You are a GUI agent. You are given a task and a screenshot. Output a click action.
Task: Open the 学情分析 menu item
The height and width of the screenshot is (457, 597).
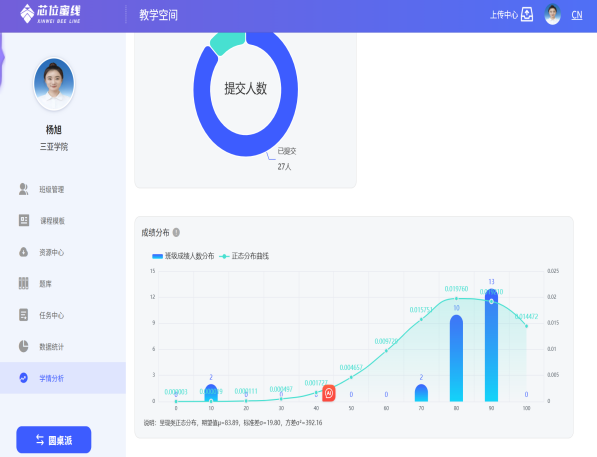click(63, 378)
